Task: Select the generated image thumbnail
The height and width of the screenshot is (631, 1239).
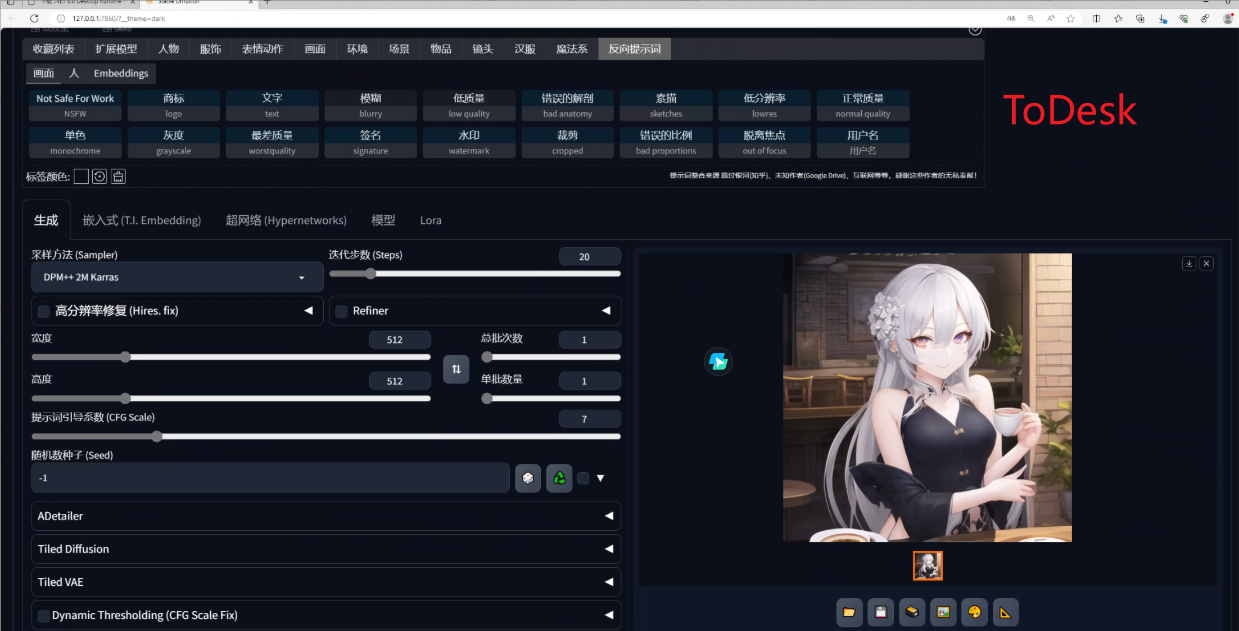Action: tap(928, 566)
